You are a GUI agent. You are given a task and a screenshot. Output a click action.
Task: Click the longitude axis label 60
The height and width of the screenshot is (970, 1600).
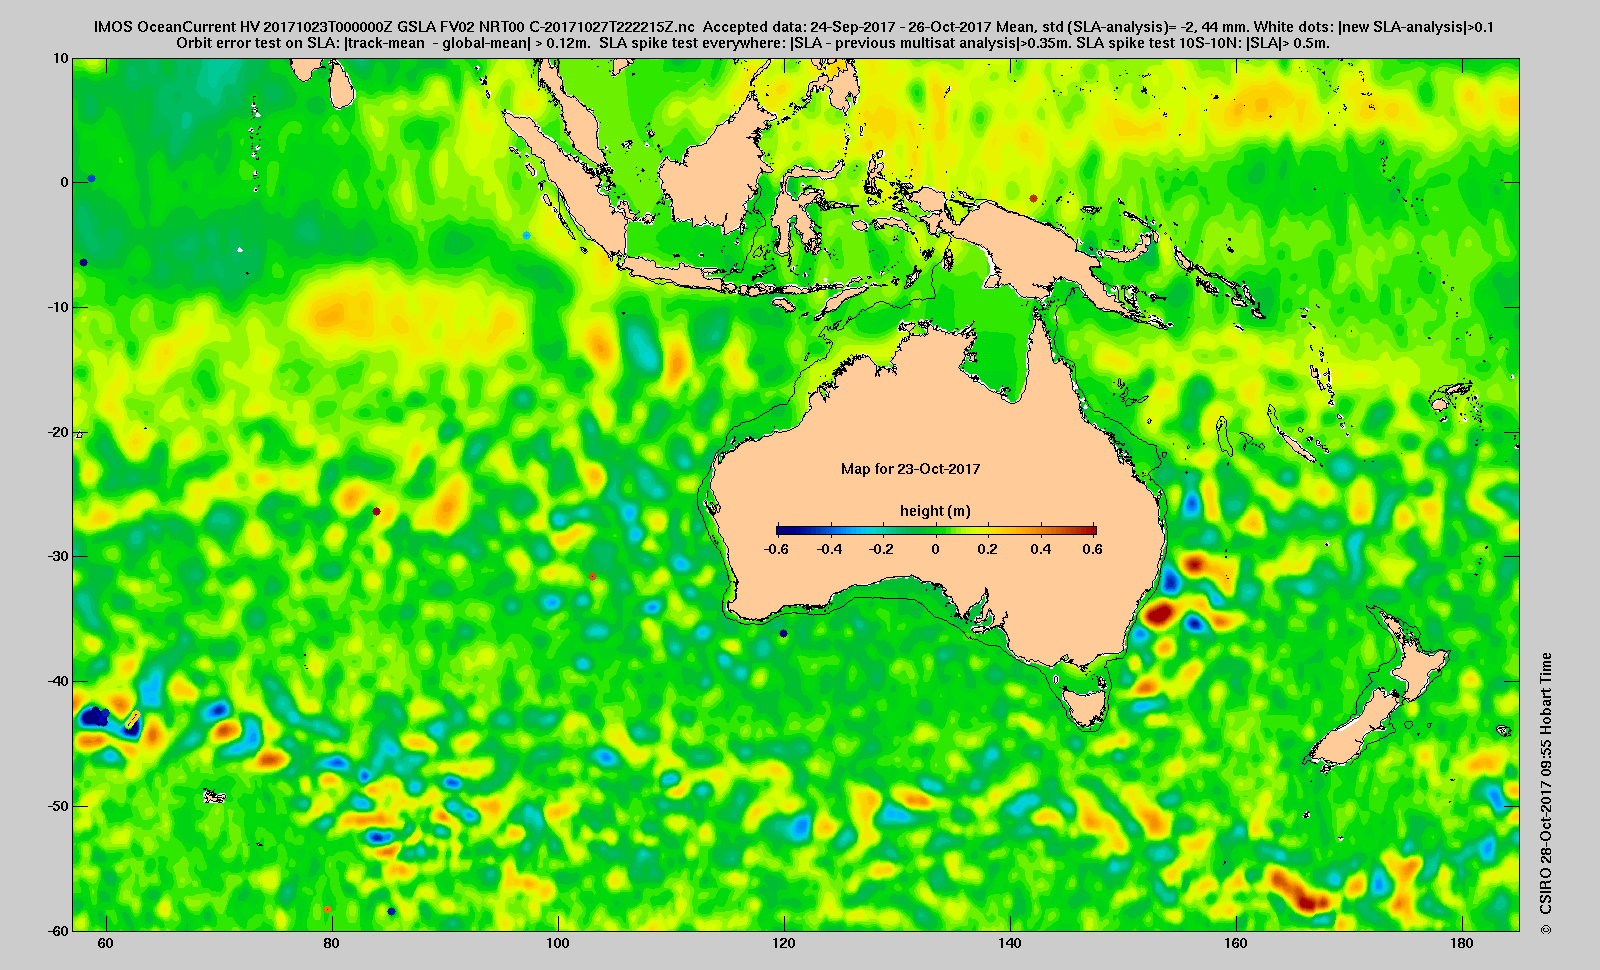click(105, 943)
